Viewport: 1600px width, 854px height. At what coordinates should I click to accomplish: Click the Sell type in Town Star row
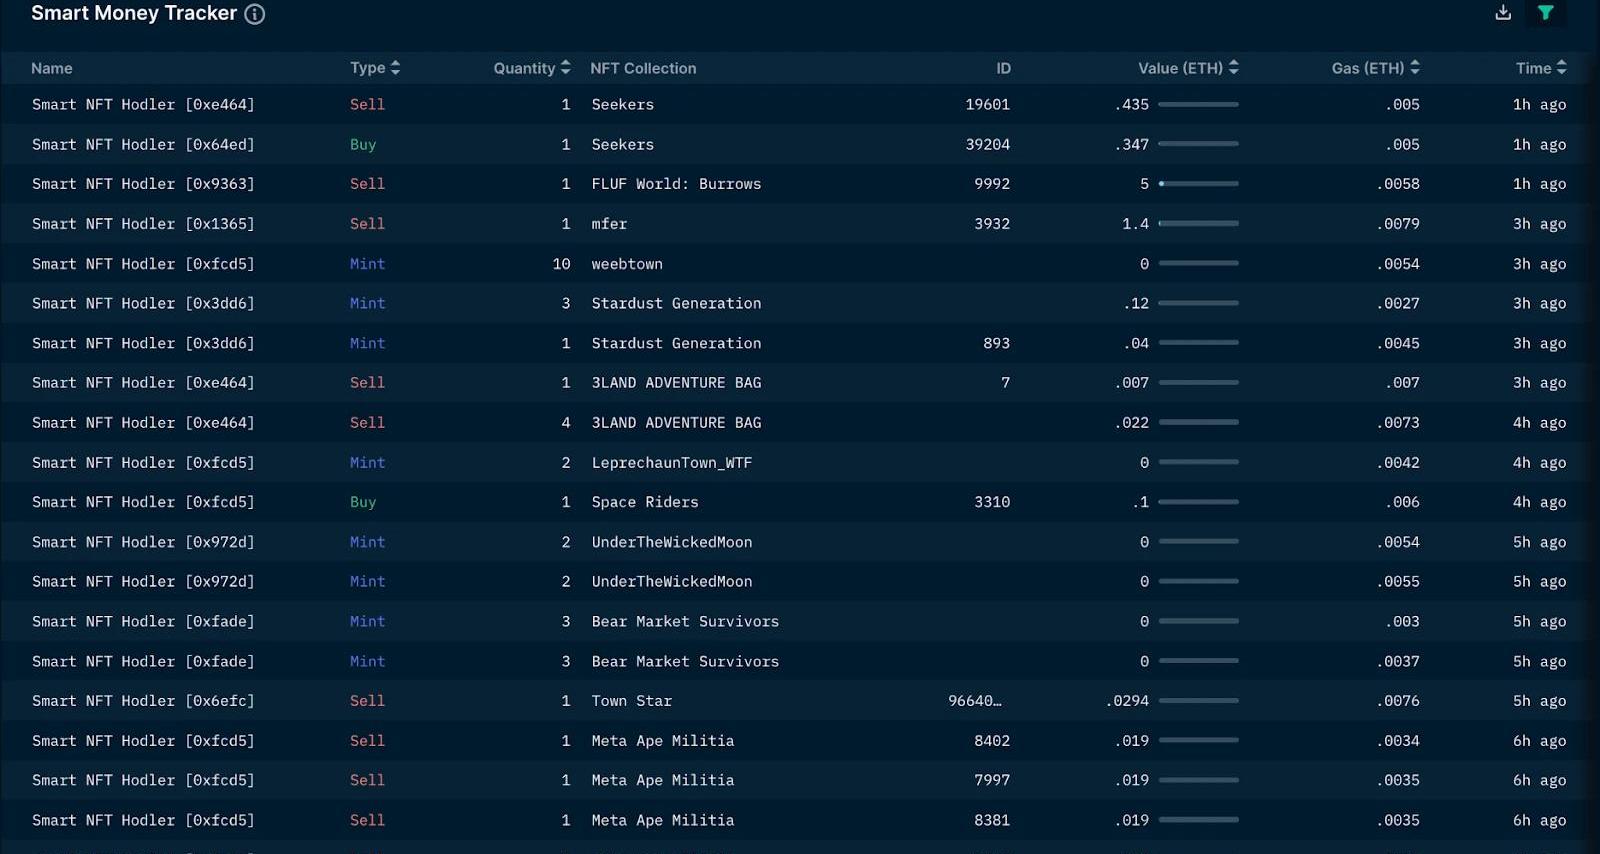point(367,701)
